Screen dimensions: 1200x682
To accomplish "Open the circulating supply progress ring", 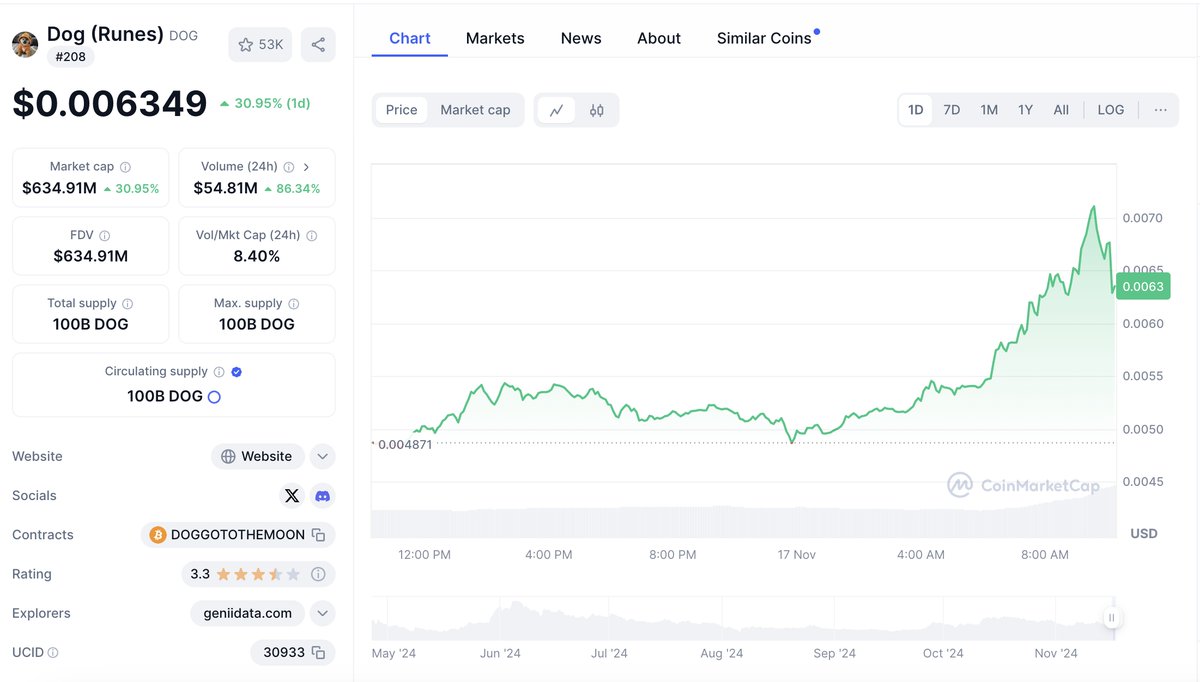I will (213, 396).
